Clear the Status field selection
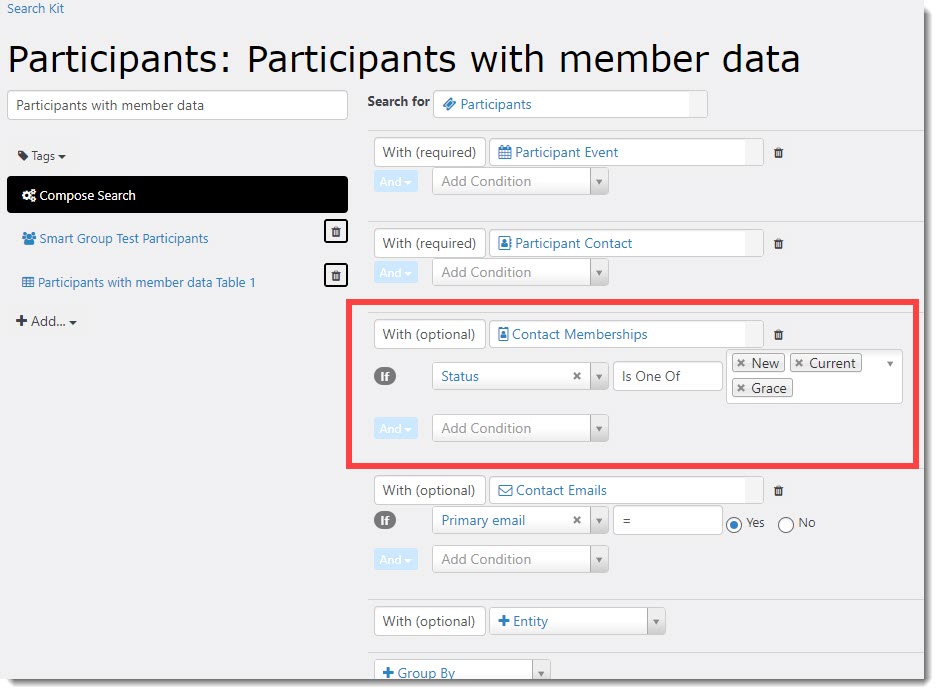939x694 pixels. tap(577, 376)
